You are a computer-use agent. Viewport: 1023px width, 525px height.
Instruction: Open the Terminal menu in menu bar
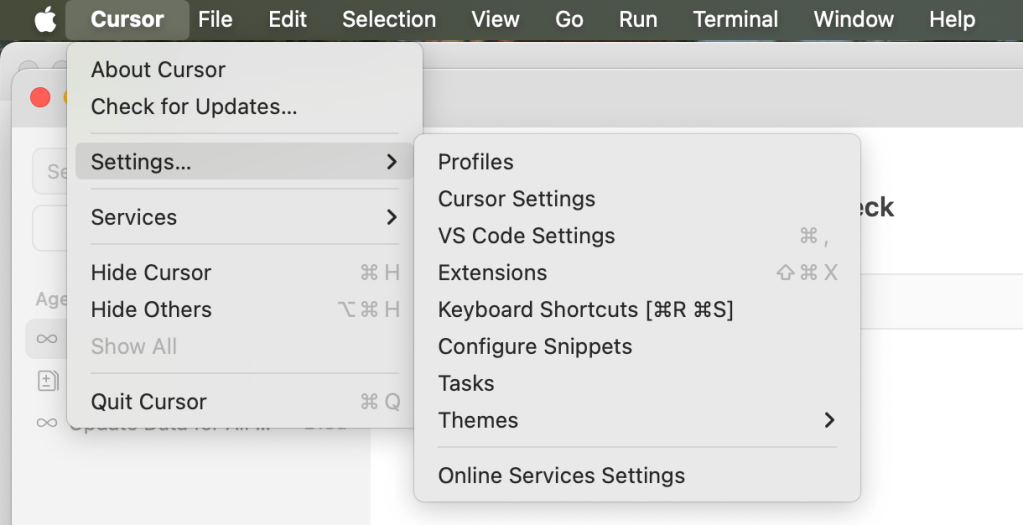[735, 20]
